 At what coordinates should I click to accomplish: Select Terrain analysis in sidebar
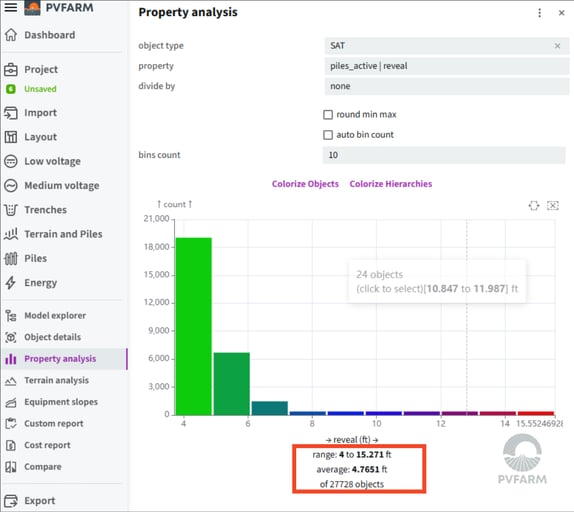[x=56, y=381]
